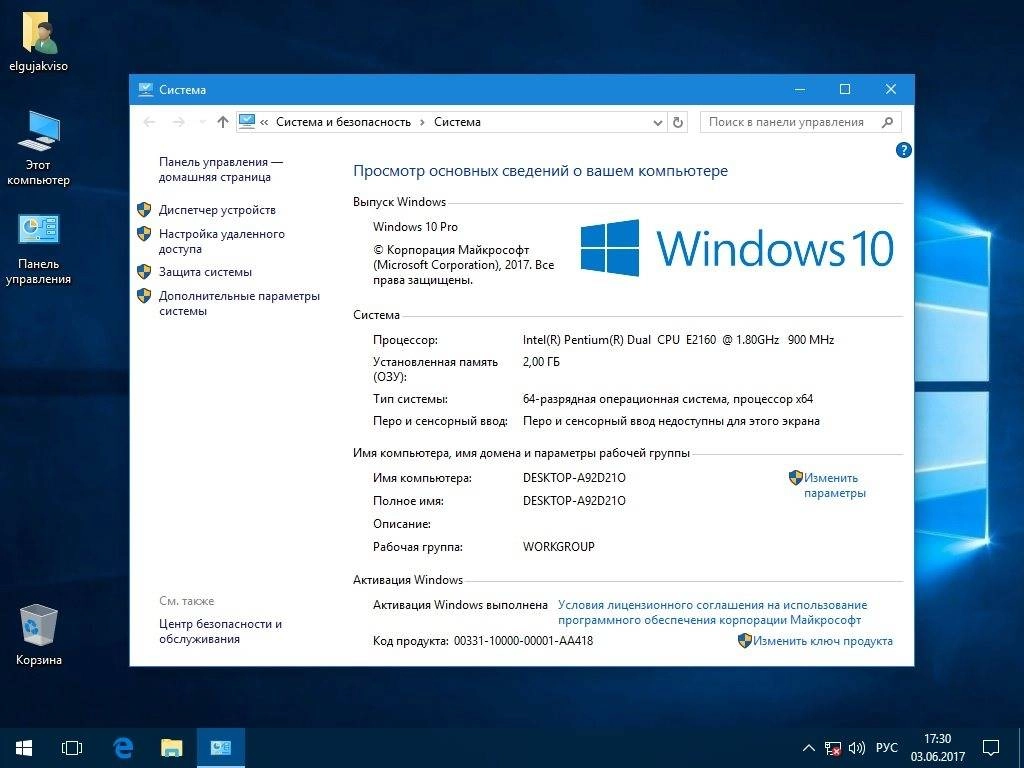Click the address bar computer icon
Image resolution: width=1024 pixels, height=768 pixels.
[x=247, y=121]
